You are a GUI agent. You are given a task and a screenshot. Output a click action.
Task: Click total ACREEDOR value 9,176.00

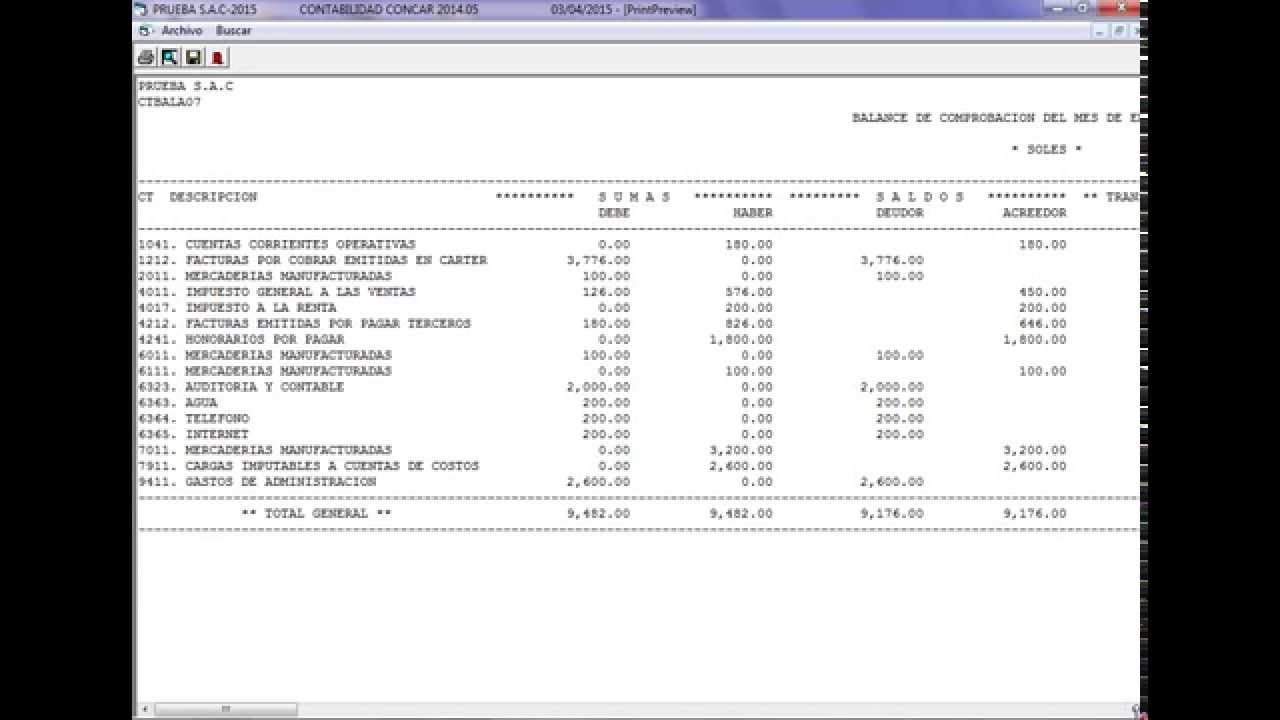(x=1035, y=514)
